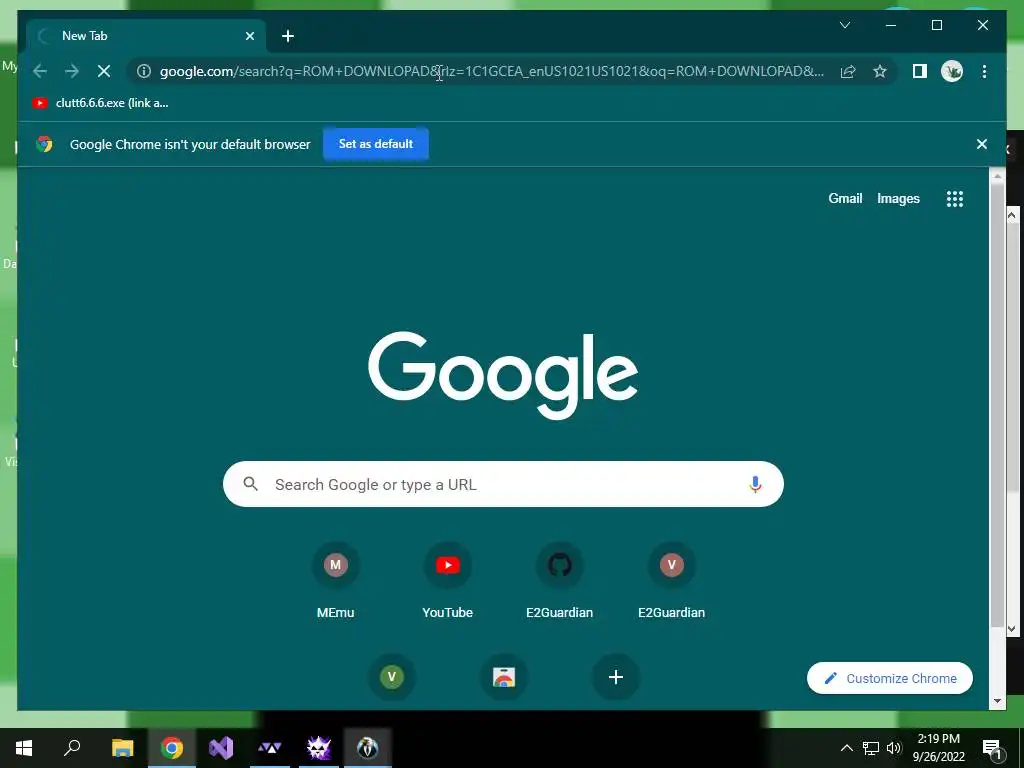Screen dimensions: 1024x768
Task: Go forward to the next page
Action: point(72,71)
